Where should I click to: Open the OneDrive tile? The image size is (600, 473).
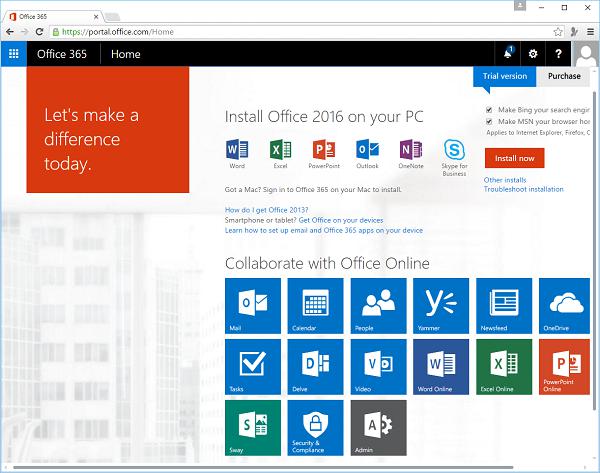tap(567, 305)
